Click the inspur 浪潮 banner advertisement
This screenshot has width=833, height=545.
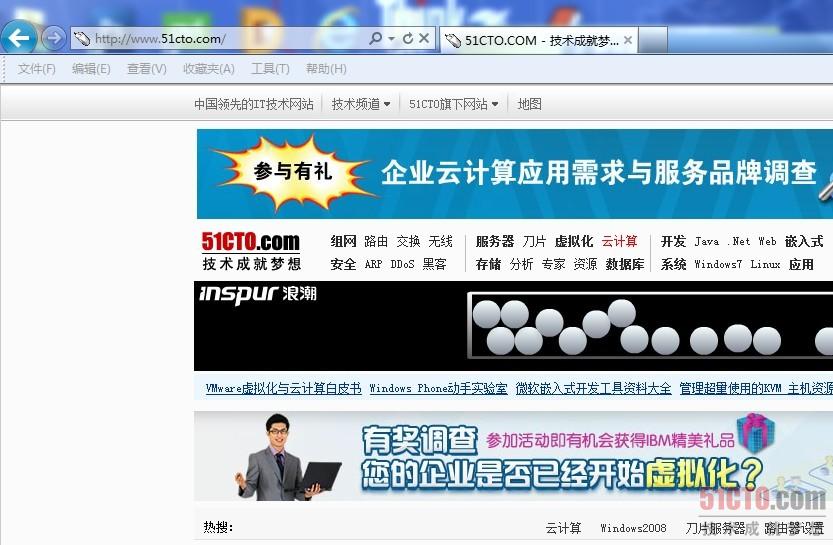click(x=513, y=326)
